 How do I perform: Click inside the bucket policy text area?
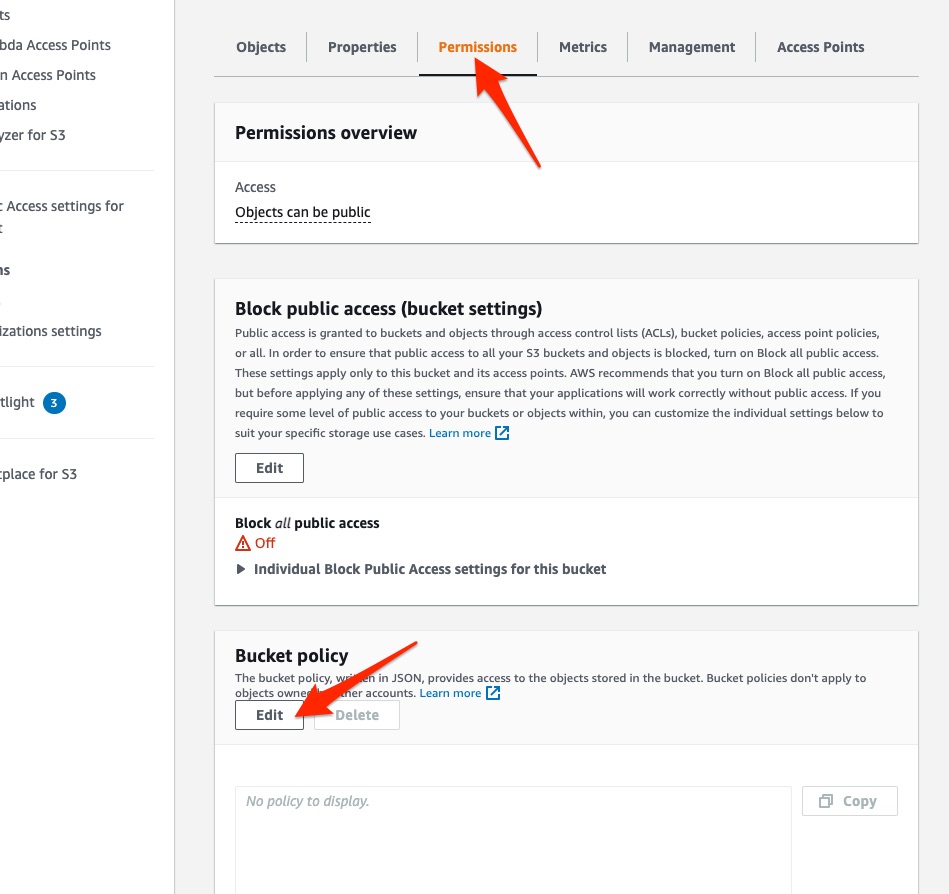pos(510,840)
